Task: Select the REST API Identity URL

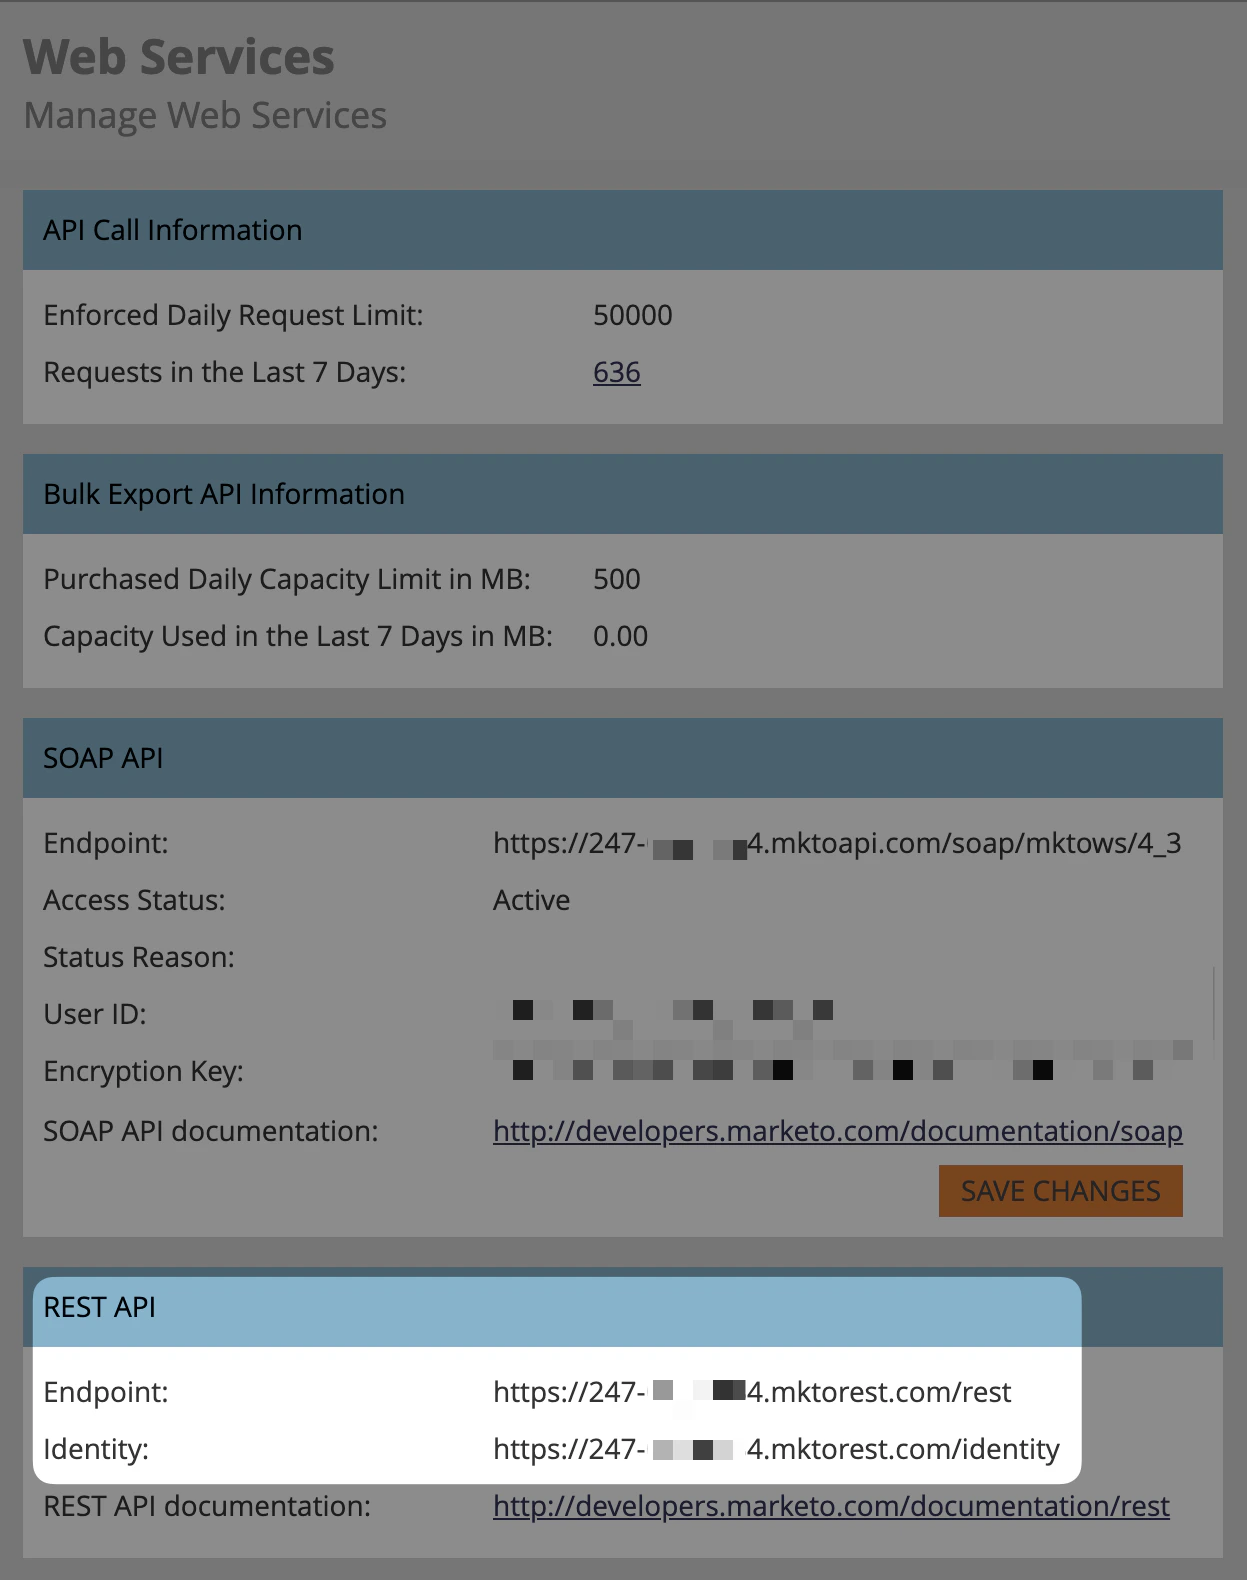Action: click(x=776, y=1449)
